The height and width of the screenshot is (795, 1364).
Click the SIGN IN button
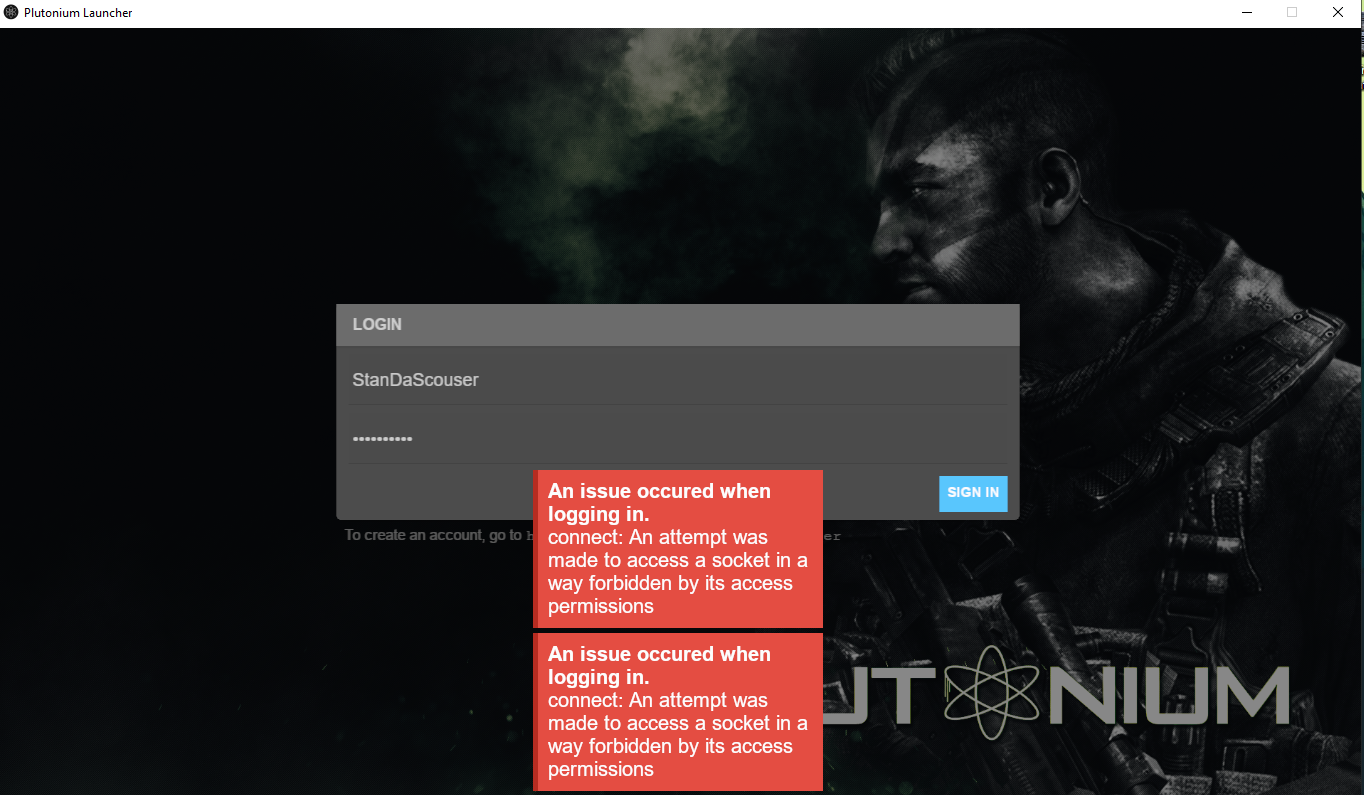973,493
